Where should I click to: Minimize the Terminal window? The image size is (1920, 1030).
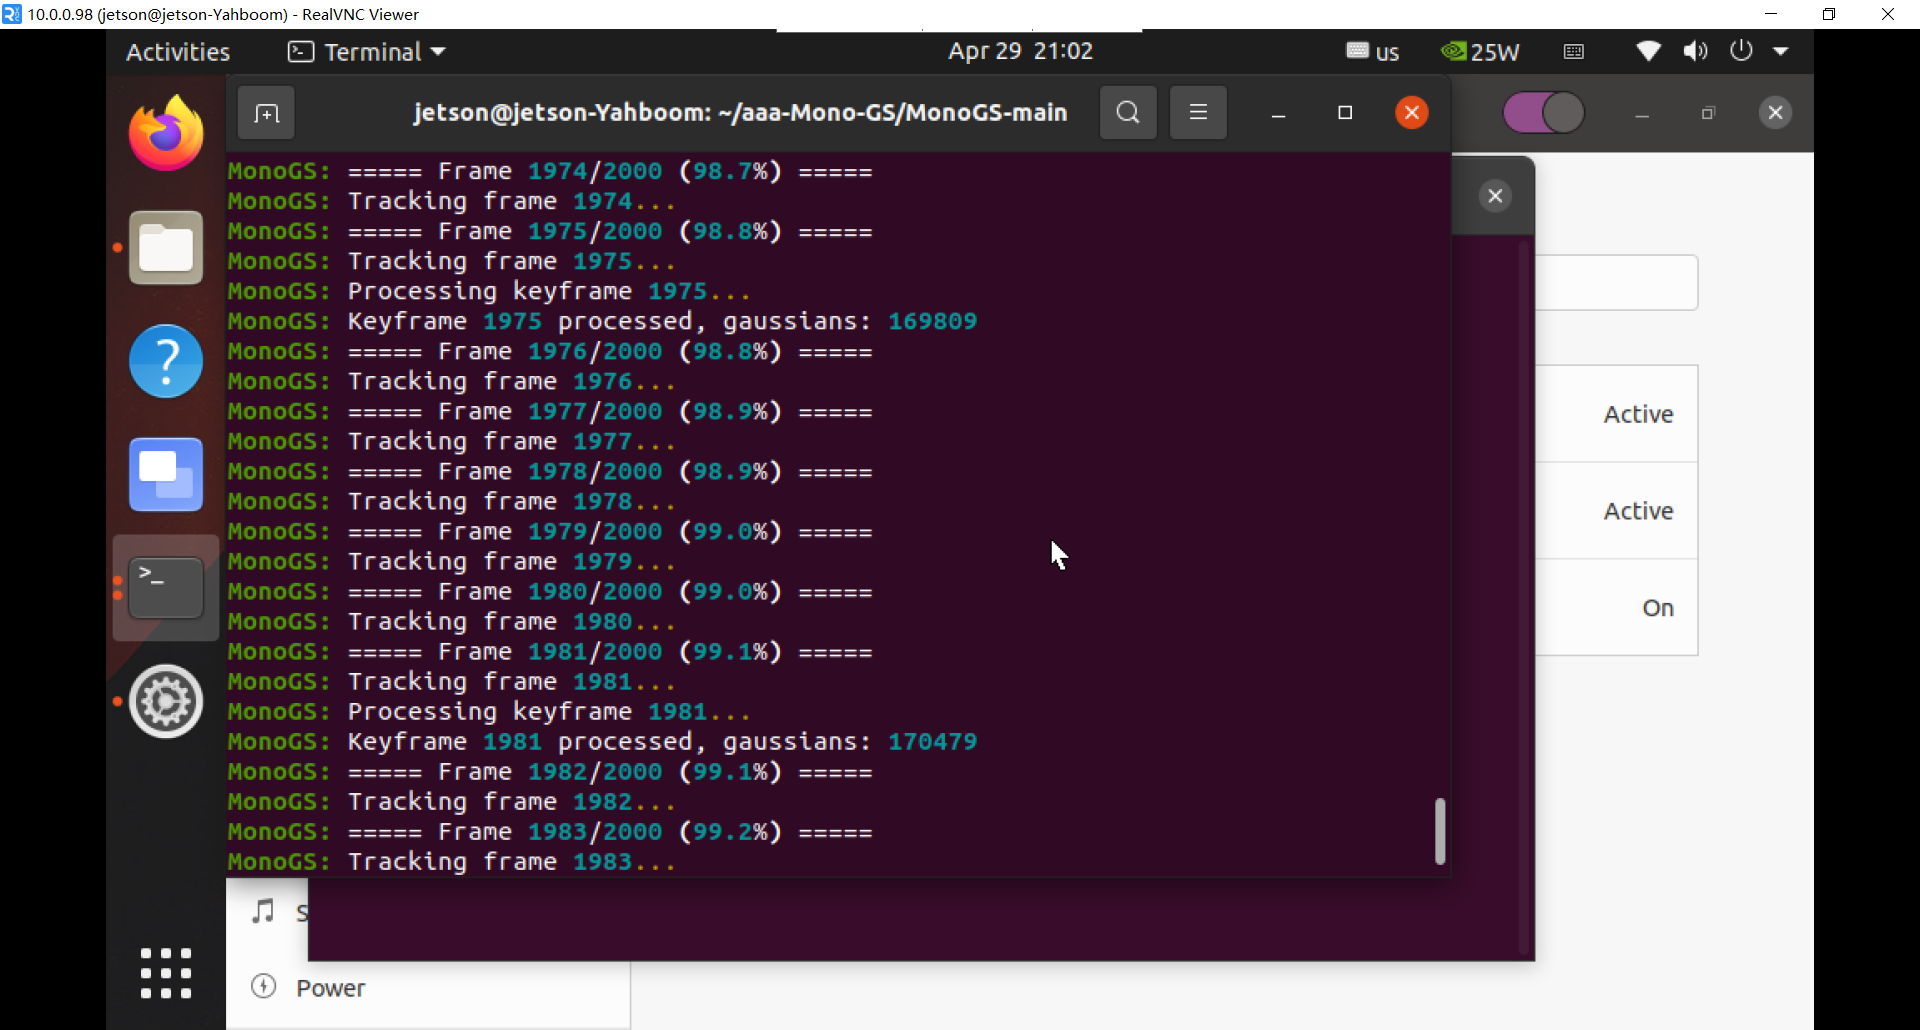(x=1278, y=113)
